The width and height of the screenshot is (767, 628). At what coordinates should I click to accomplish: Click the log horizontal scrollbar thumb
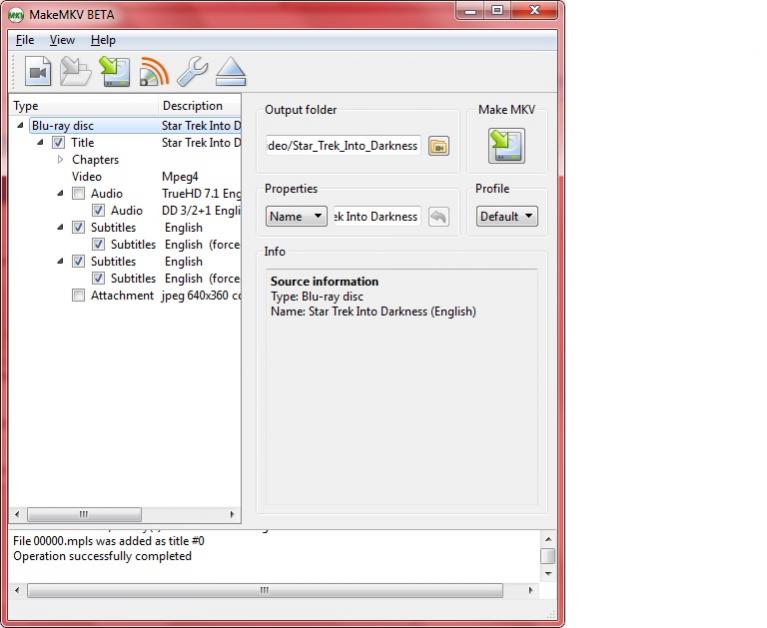(265, 590)
